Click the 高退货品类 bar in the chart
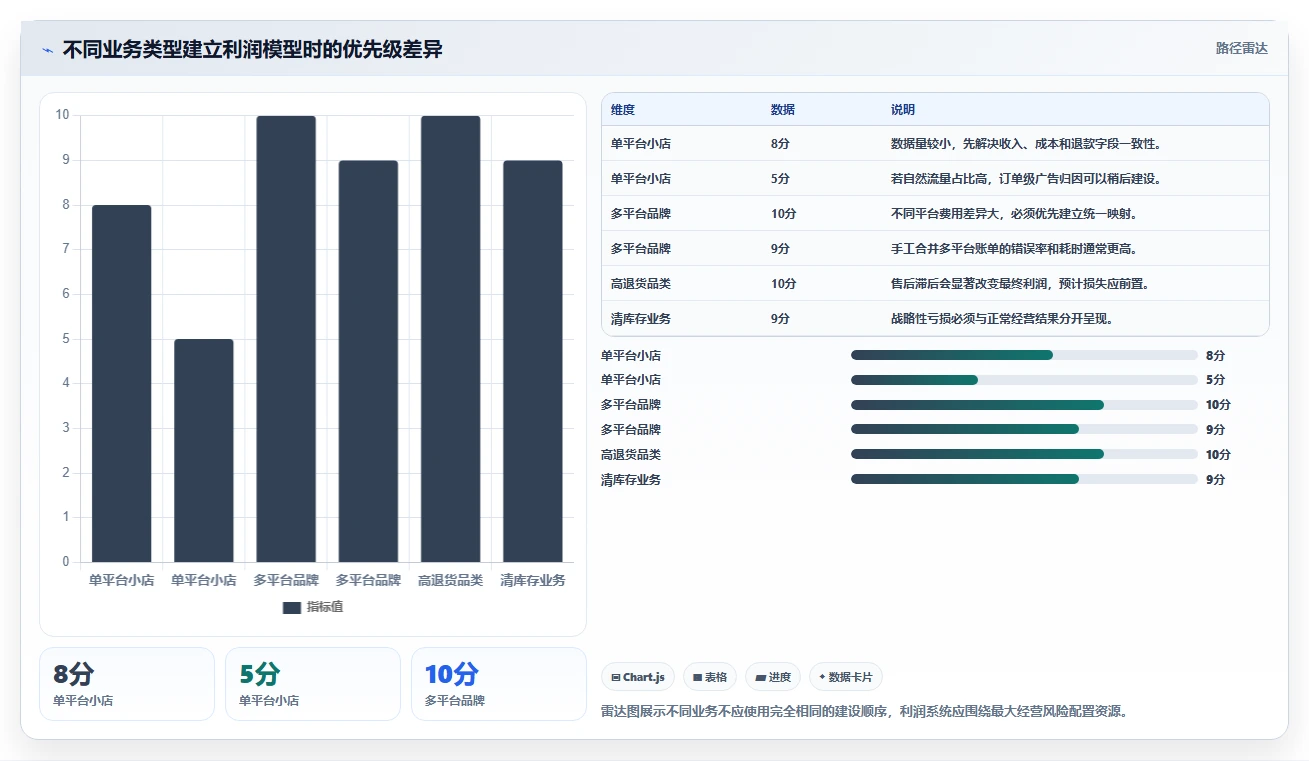This screenshot has height=761, width=1309. [450, 339]
